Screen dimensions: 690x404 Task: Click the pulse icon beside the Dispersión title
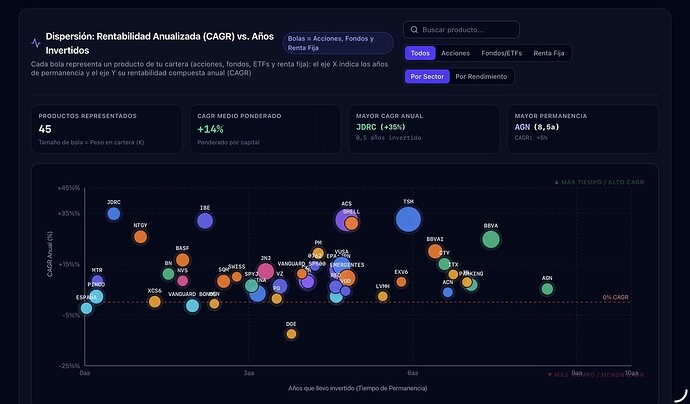click(36, 43)
